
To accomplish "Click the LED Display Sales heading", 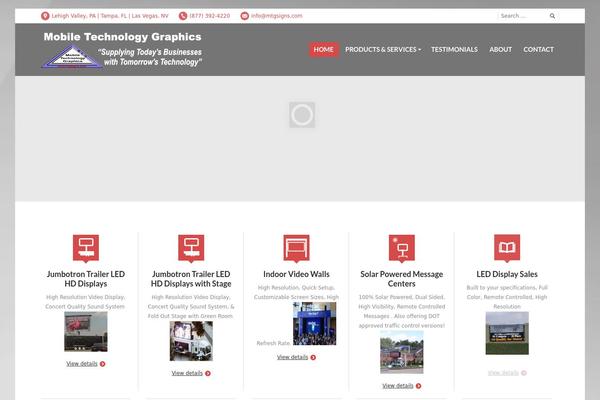I will pos(507,274).
